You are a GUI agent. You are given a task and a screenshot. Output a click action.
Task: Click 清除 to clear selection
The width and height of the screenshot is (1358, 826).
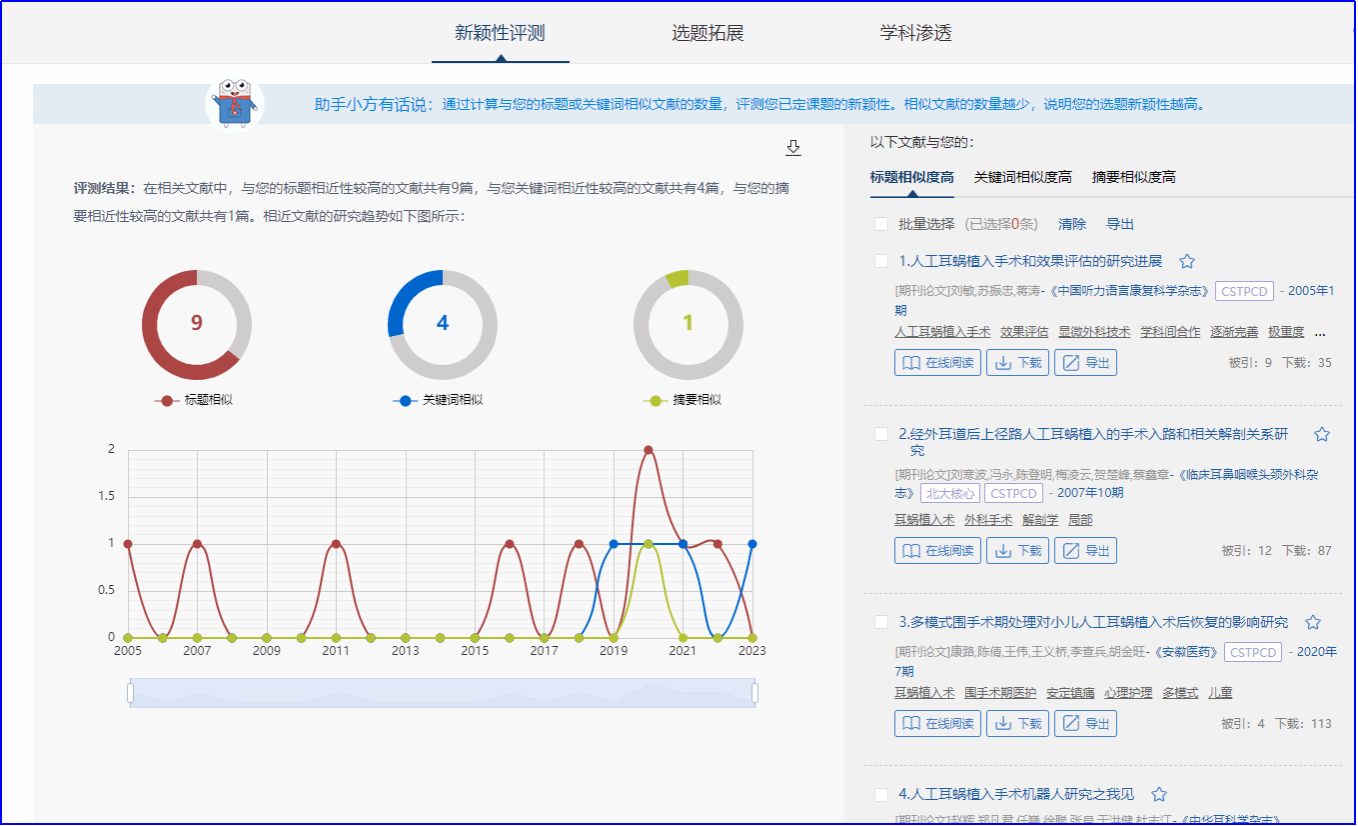[1072, 225]
